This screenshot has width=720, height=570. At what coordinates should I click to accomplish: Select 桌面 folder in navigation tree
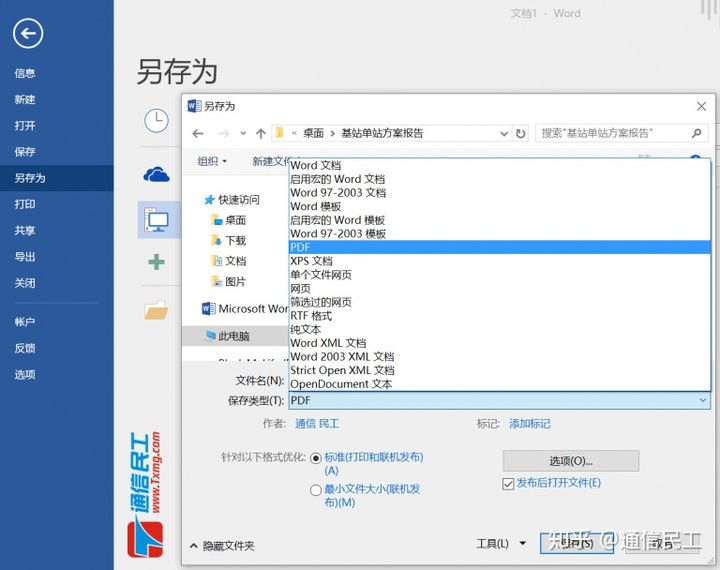tap(229, 220)
